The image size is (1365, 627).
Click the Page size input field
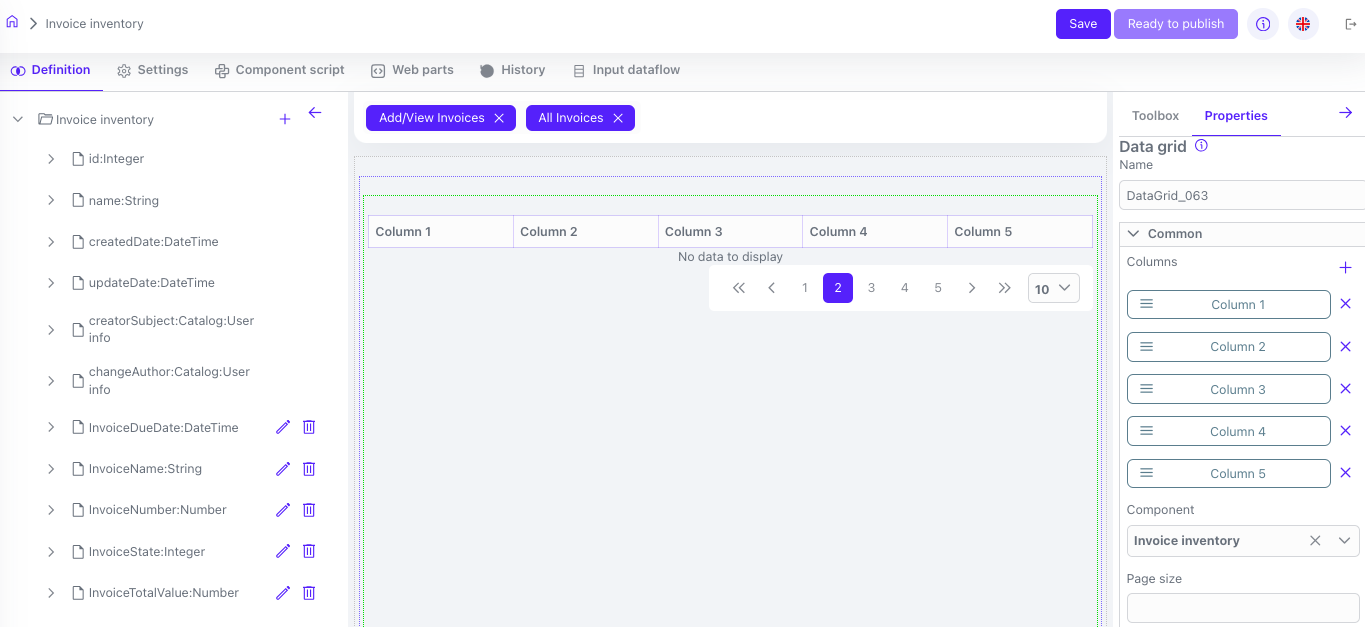(1243, 608)
